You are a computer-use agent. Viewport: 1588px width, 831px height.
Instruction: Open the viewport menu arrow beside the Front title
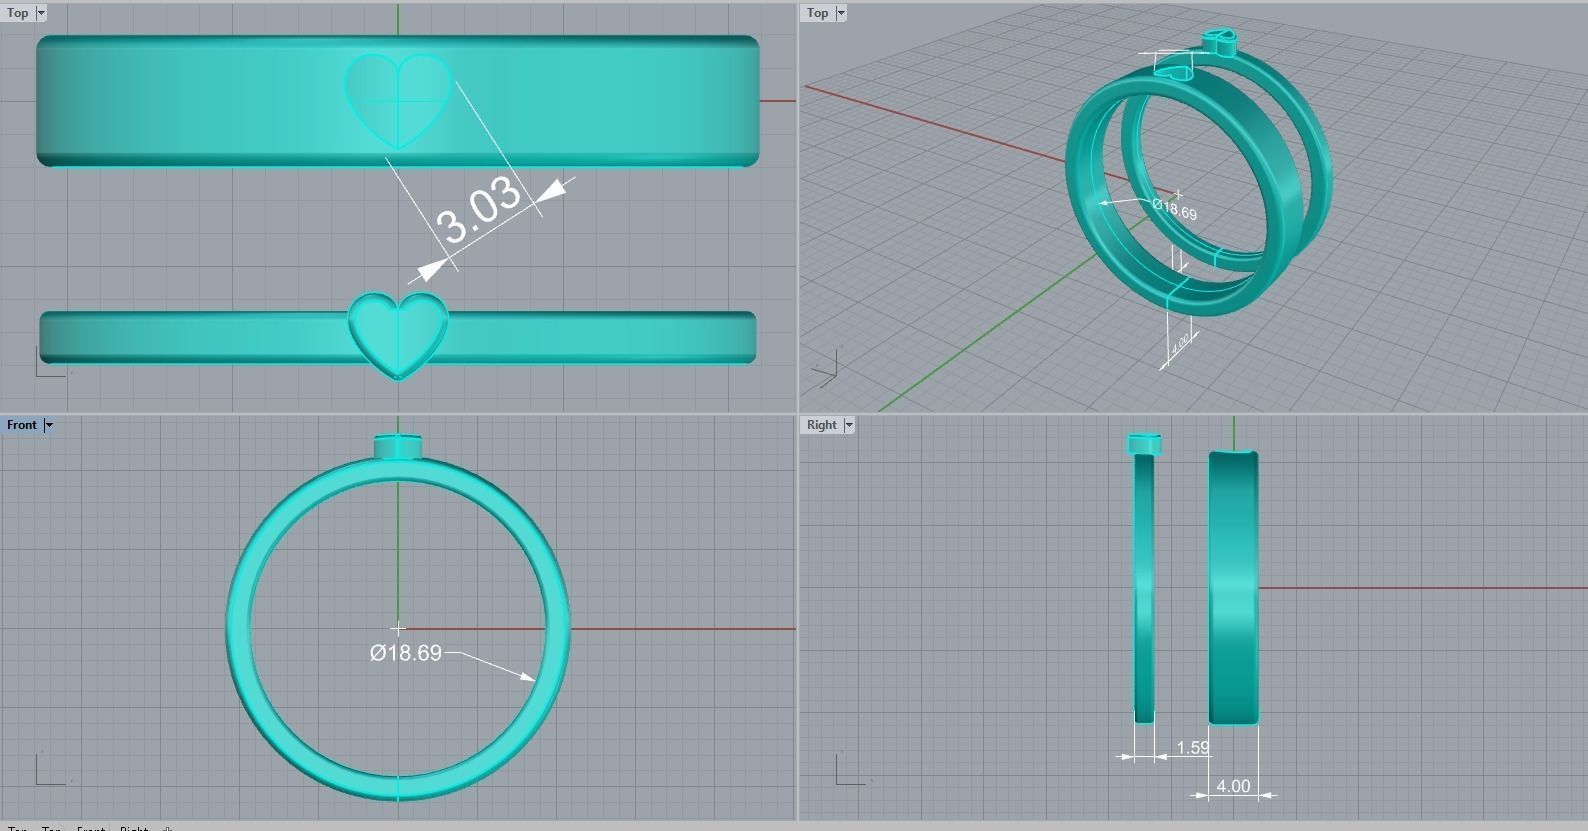[48, 425]
